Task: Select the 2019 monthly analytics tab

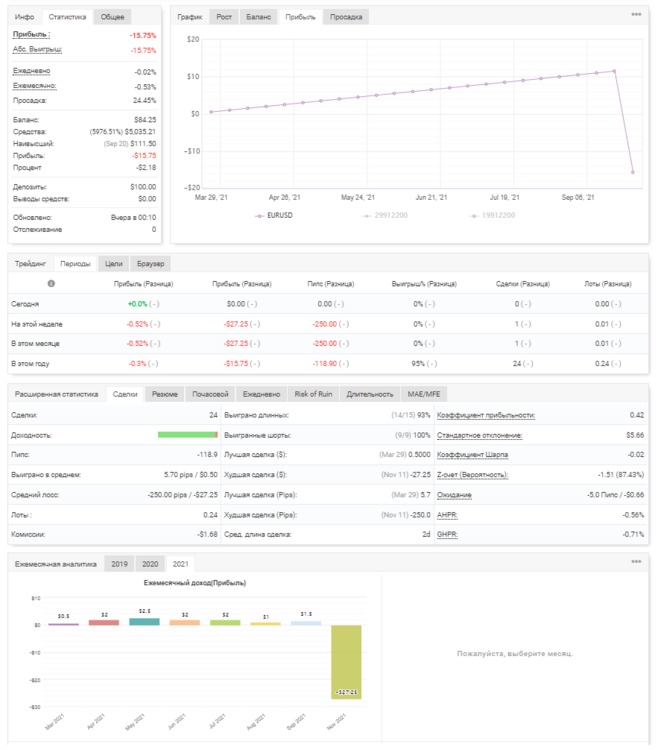Action: 120,564
